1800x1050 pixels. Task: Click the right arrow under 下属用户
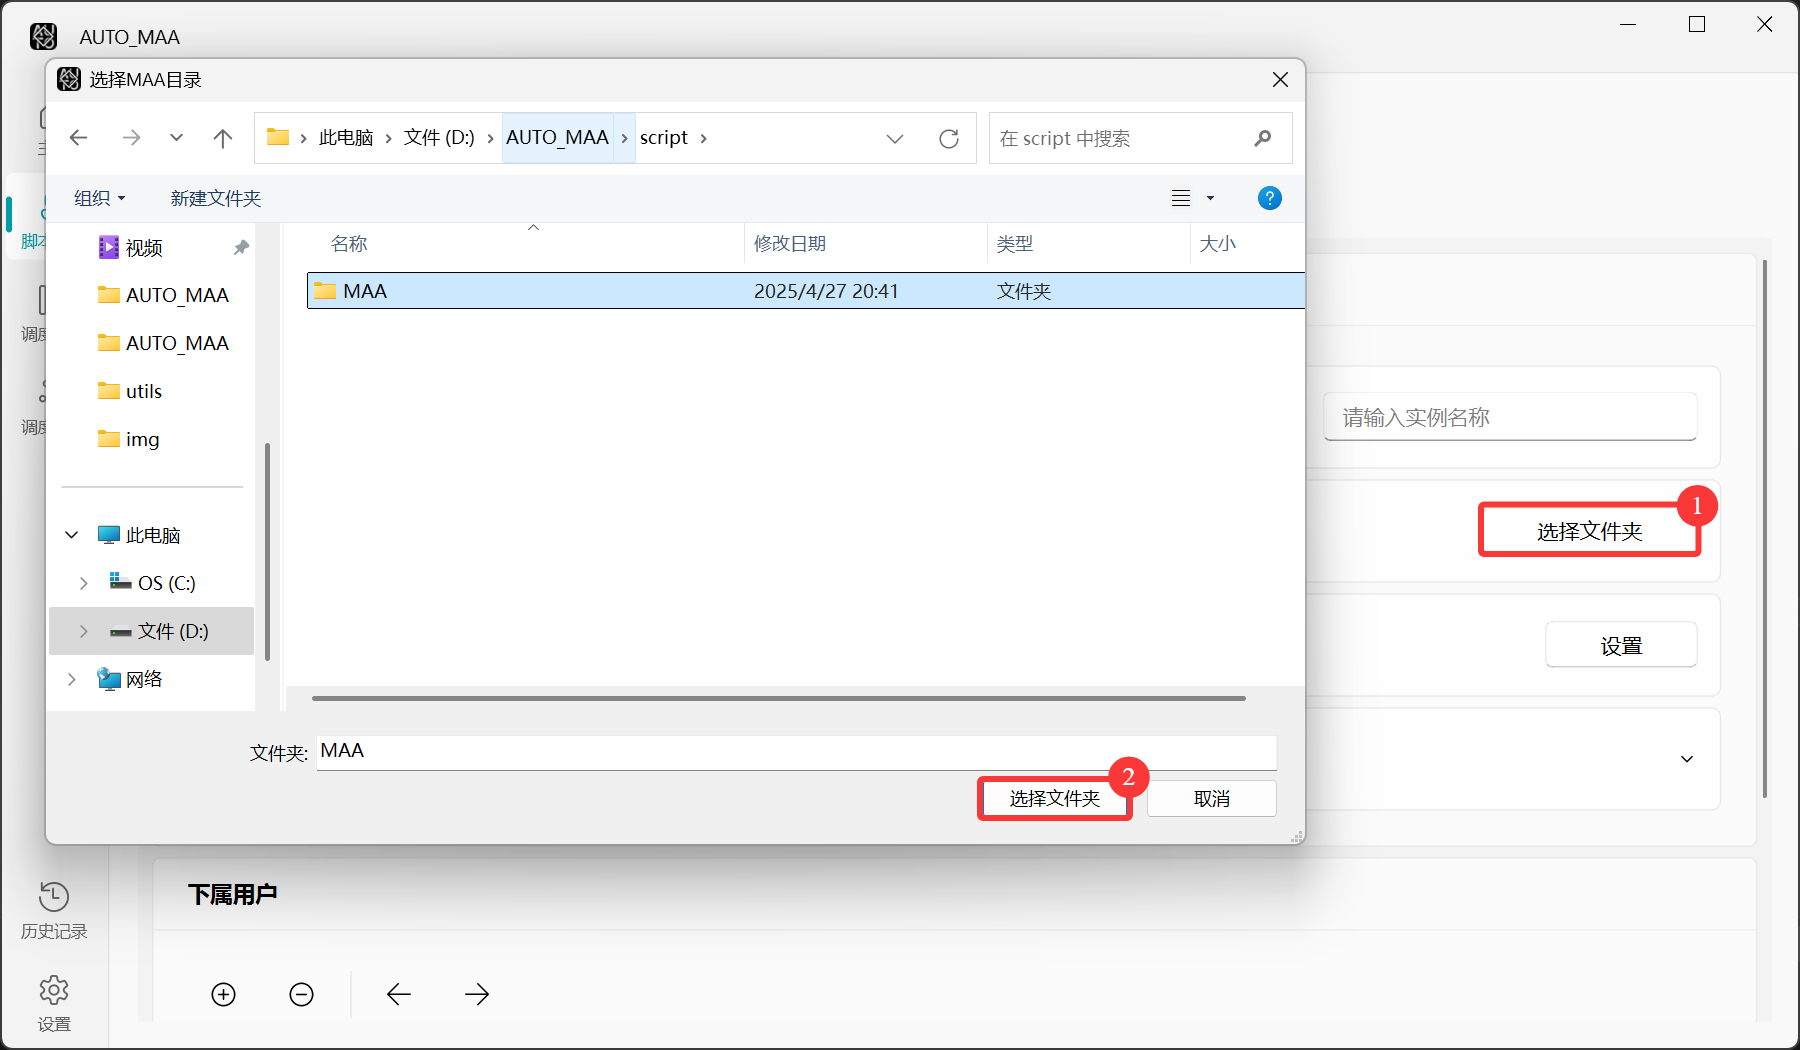coord(477,994)
